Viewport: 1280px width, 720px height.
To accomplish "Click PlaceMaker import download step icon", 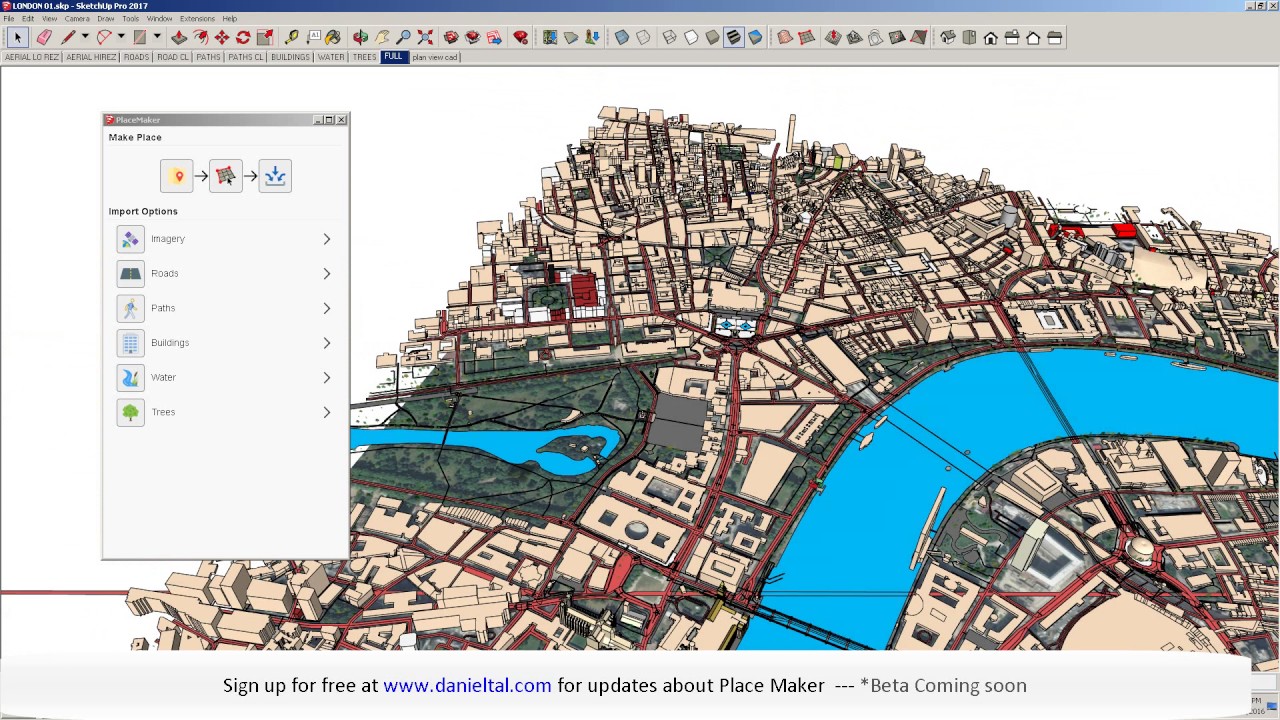I will [275, 176].
